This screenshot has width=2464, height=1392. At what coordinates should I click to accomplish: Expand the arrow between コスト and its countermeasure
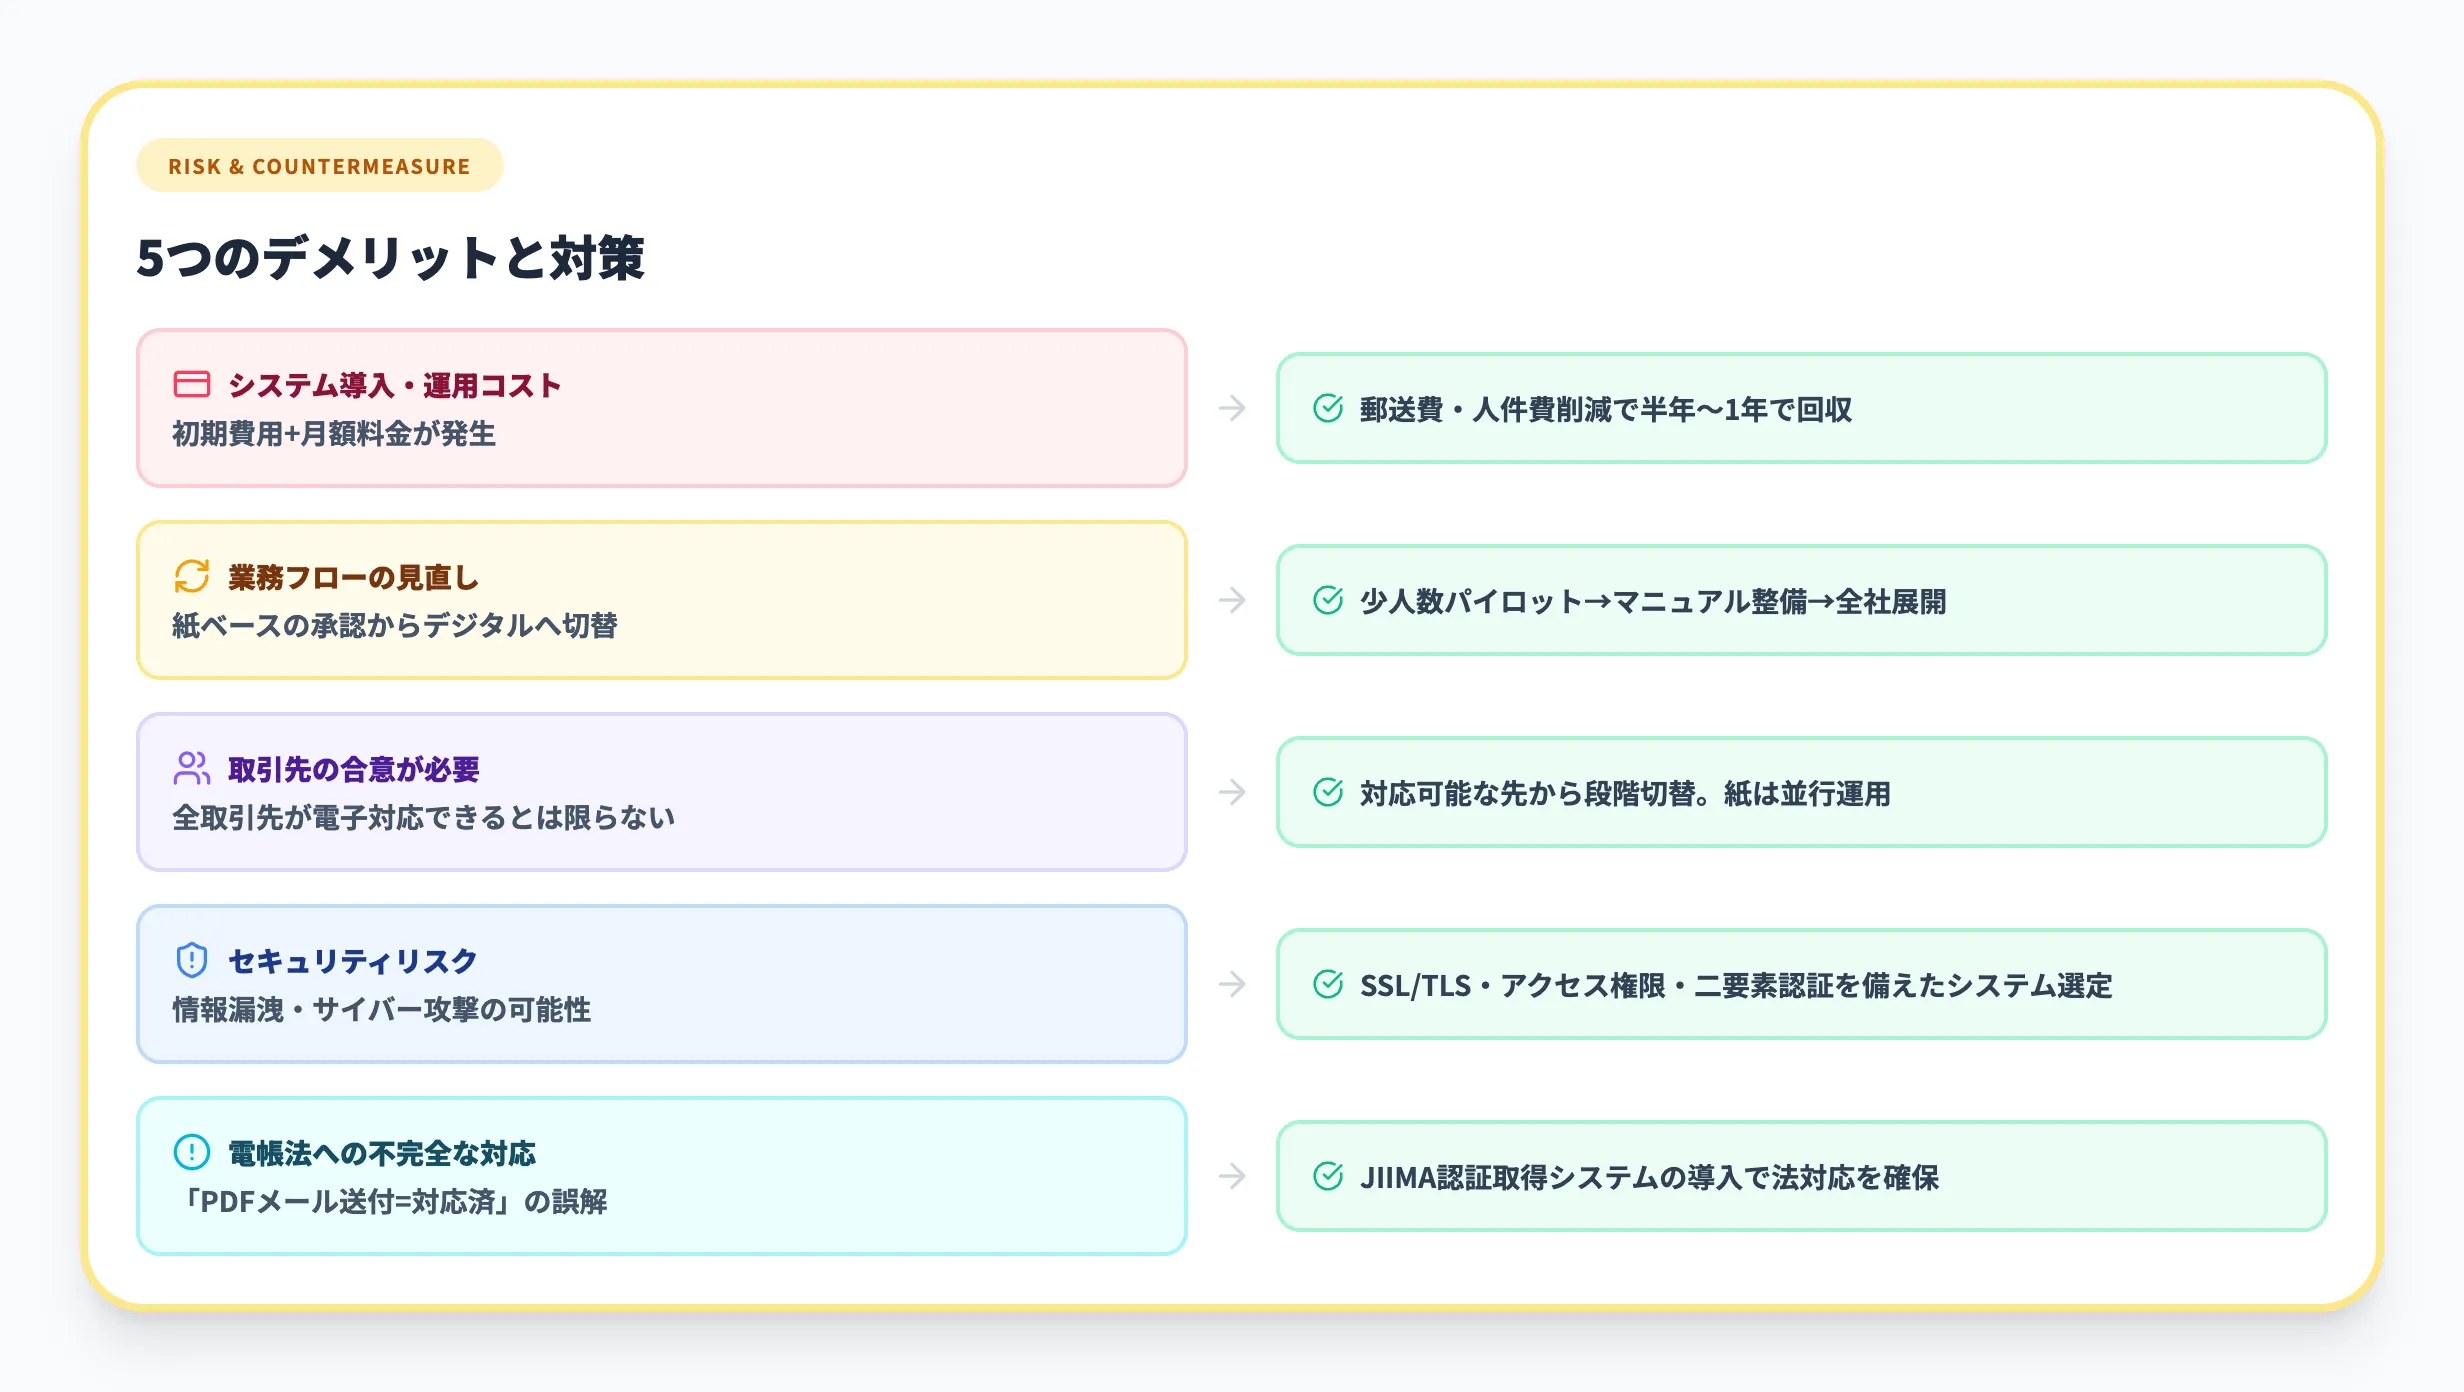coord(1232,408)
